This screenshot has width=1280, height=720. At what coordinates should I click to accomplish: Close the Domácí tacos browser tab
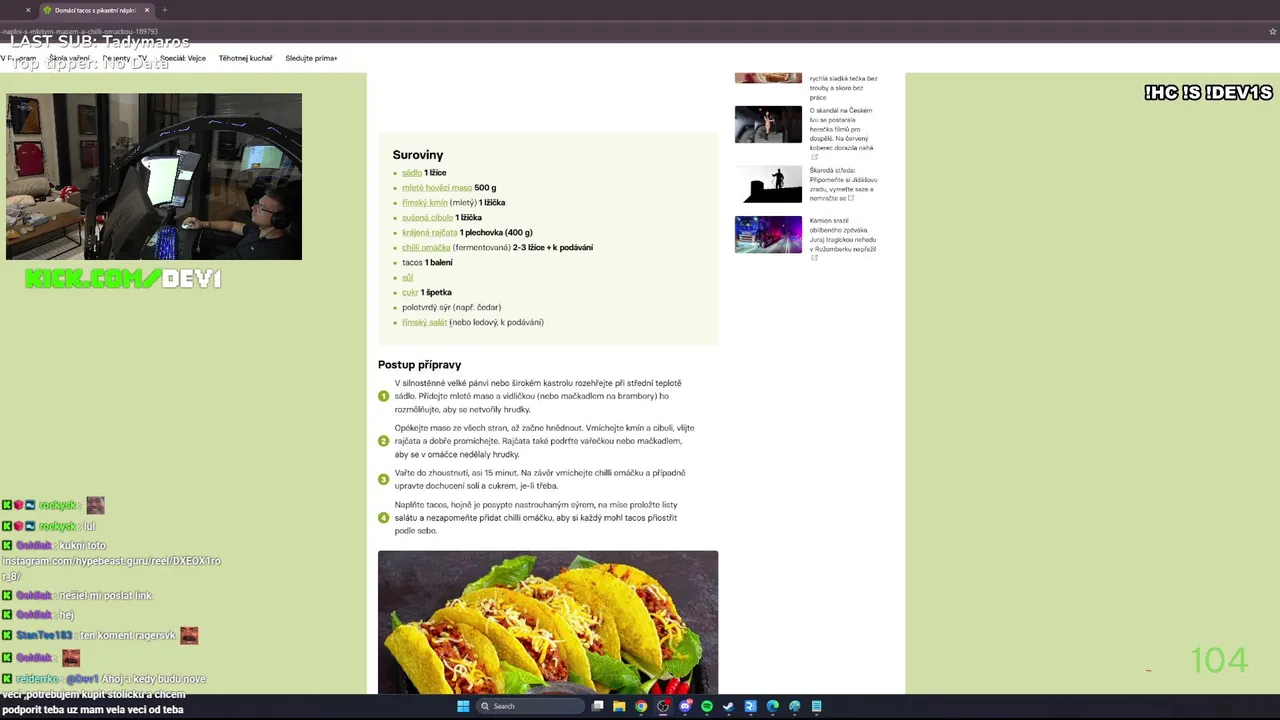pos(146,10)
